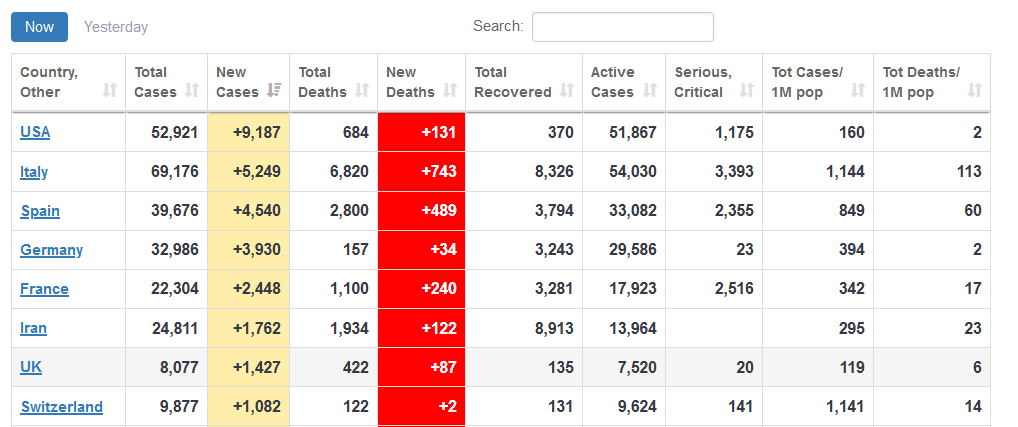Select Switzerland new cases cell +1,082

[249, 407]
